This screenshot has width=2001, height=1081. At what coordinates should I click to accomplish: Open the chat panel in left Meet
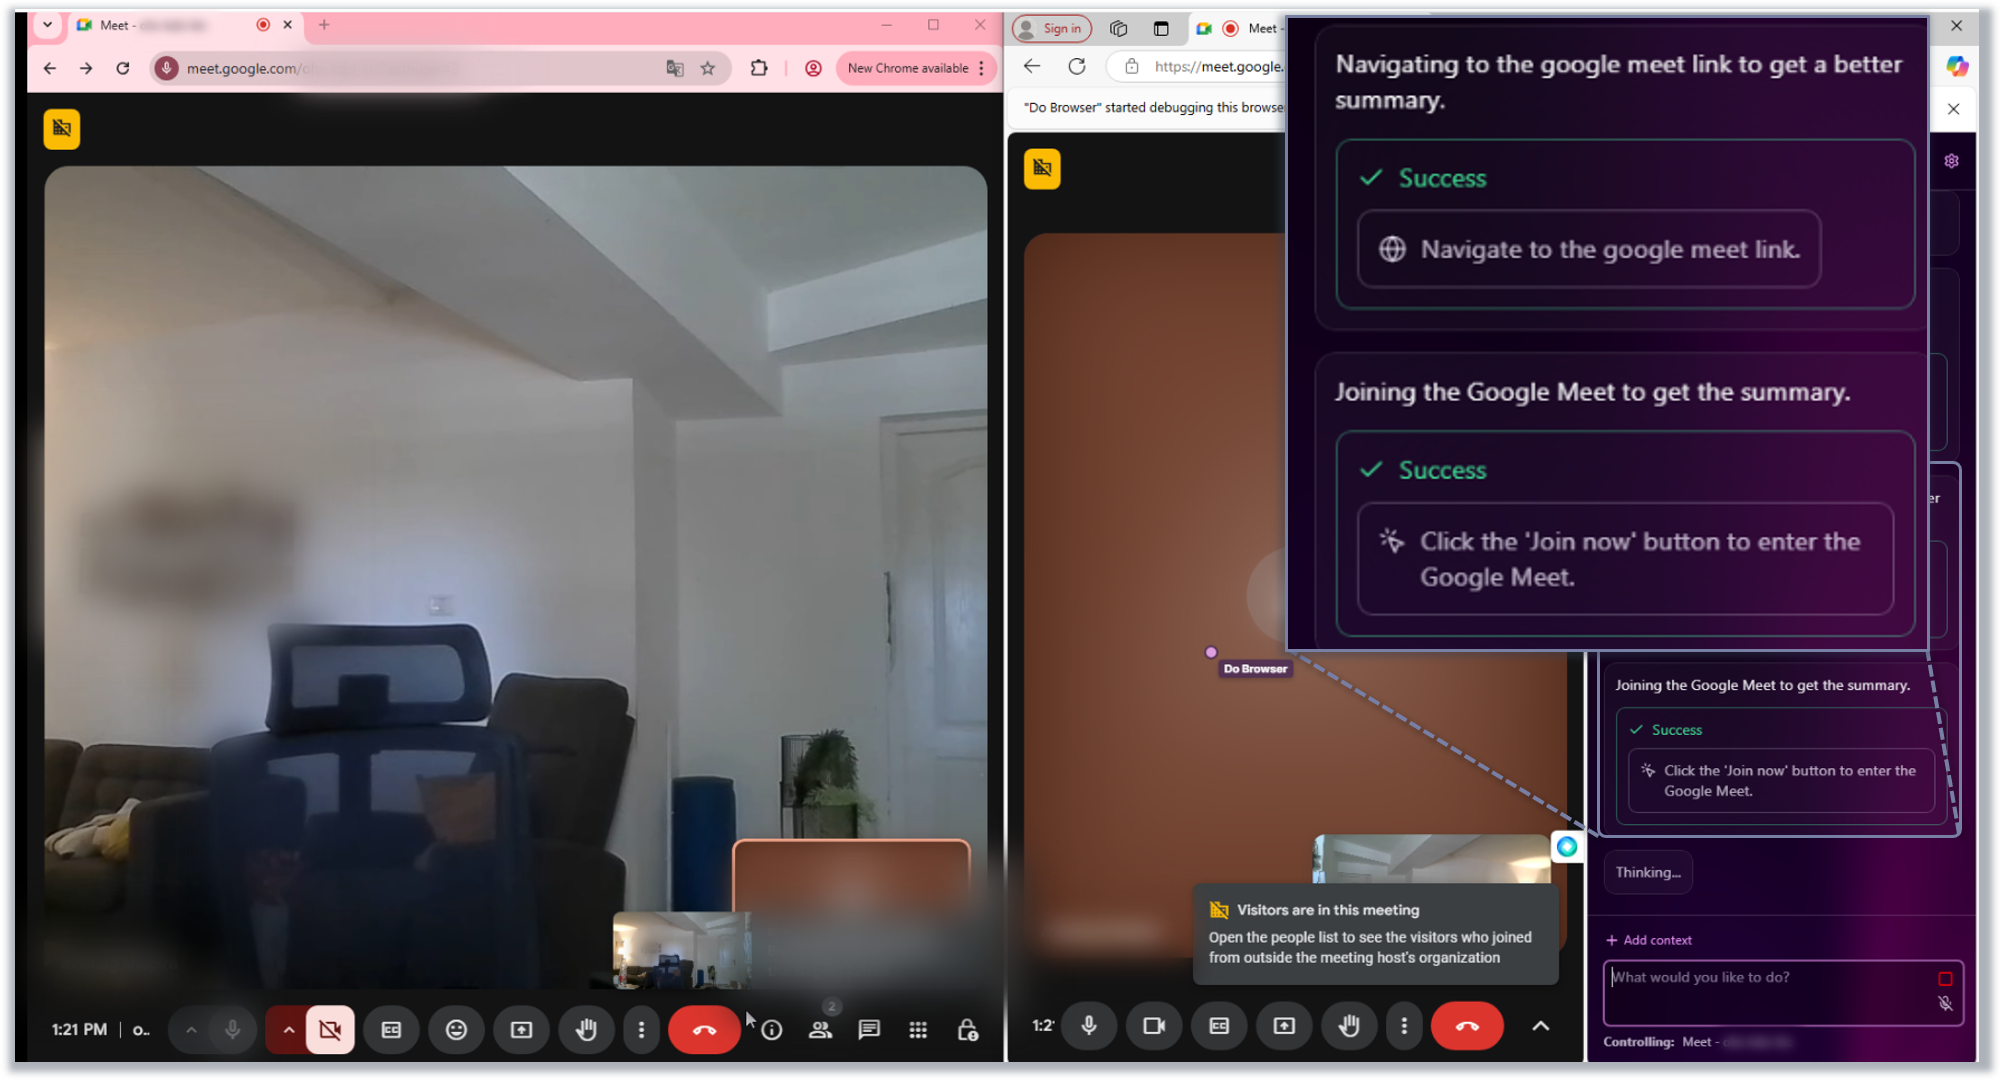pyautogui.click(x=869, y=1029)
